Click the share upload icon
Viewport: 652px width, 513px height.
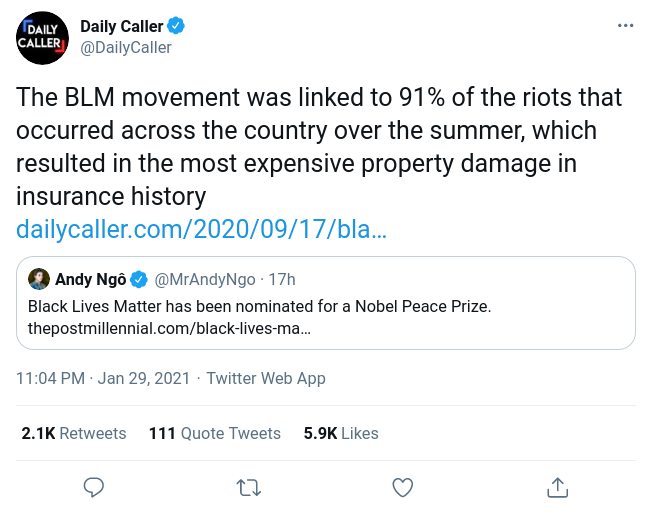(x=558, y=487)
